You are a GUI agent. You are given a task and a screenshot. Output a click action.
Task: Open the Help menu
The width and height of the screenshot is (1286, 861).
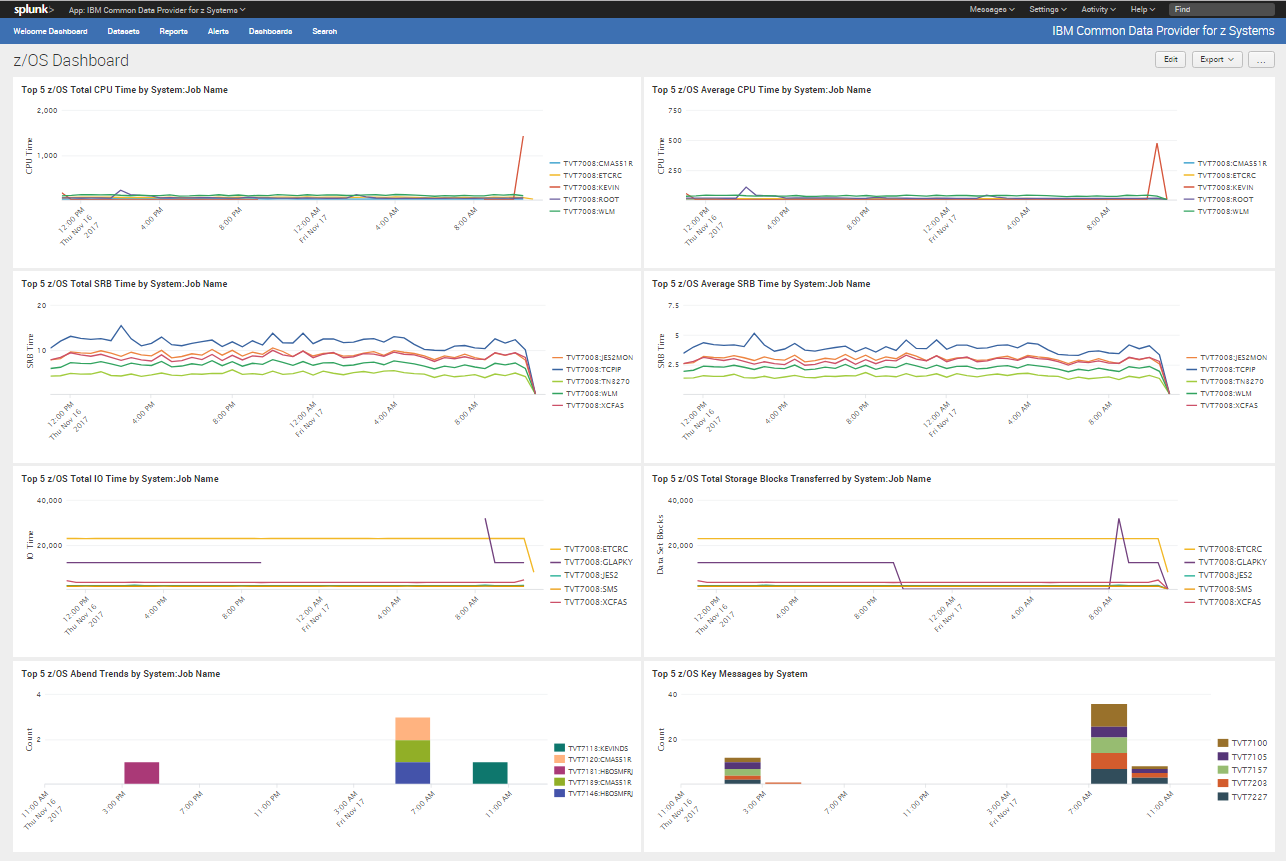click(x=1143, y=9)
